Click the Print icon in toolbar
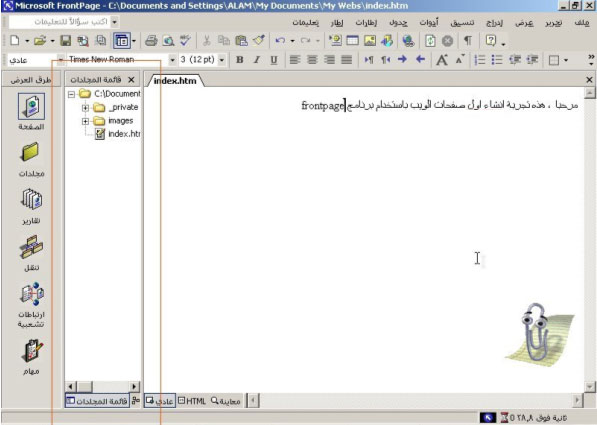Viewport: 597px width, 425px height. (151, 40)
